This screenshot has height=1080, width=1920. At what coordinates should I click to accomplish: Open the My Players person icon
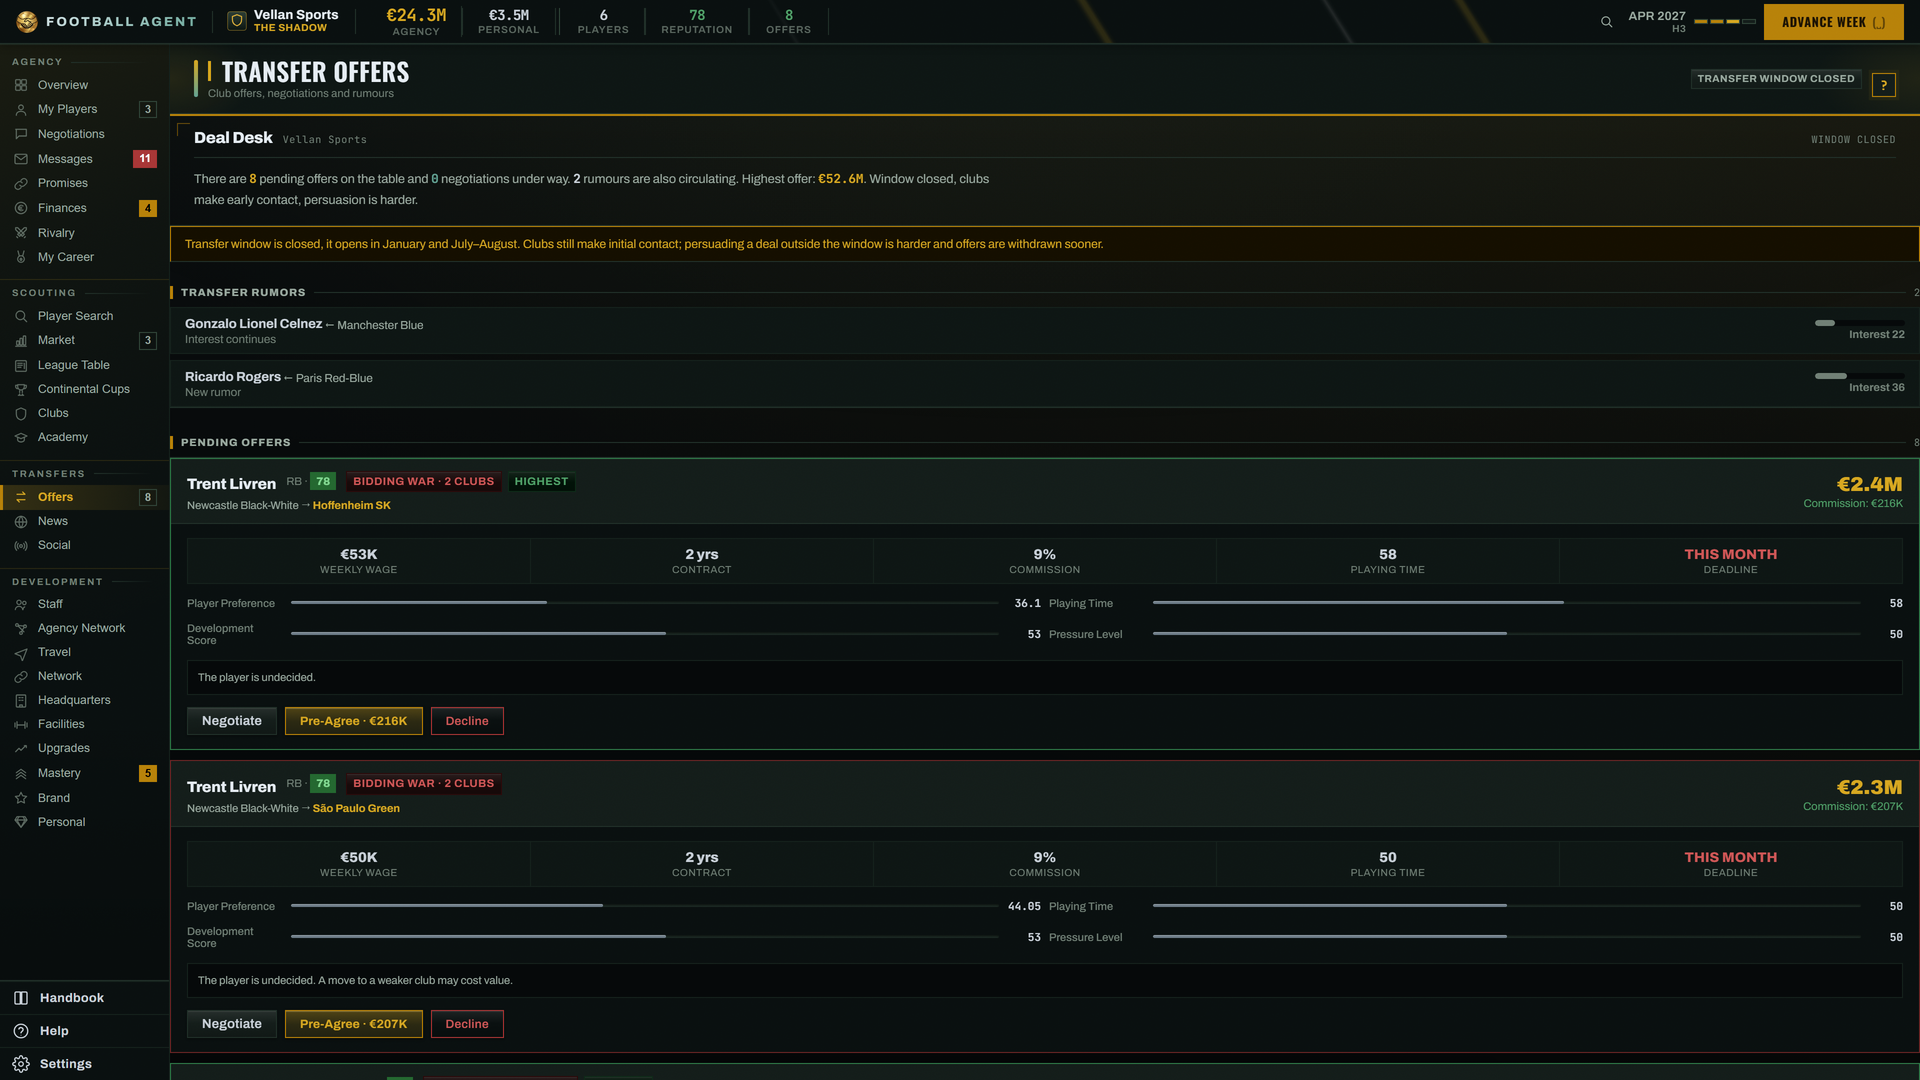[x=21, y=109]
